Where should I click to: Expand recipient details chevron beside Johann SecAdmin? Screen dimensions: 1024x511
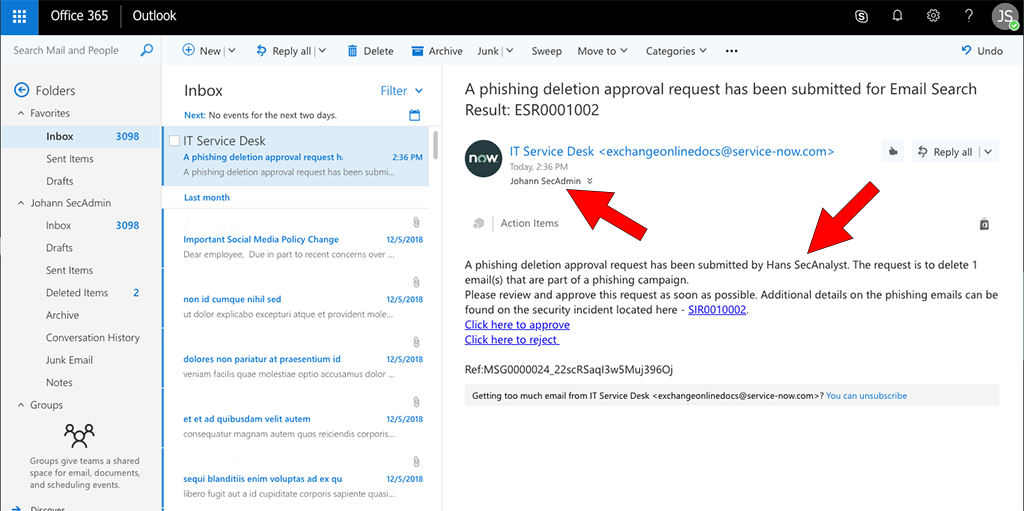590,182
